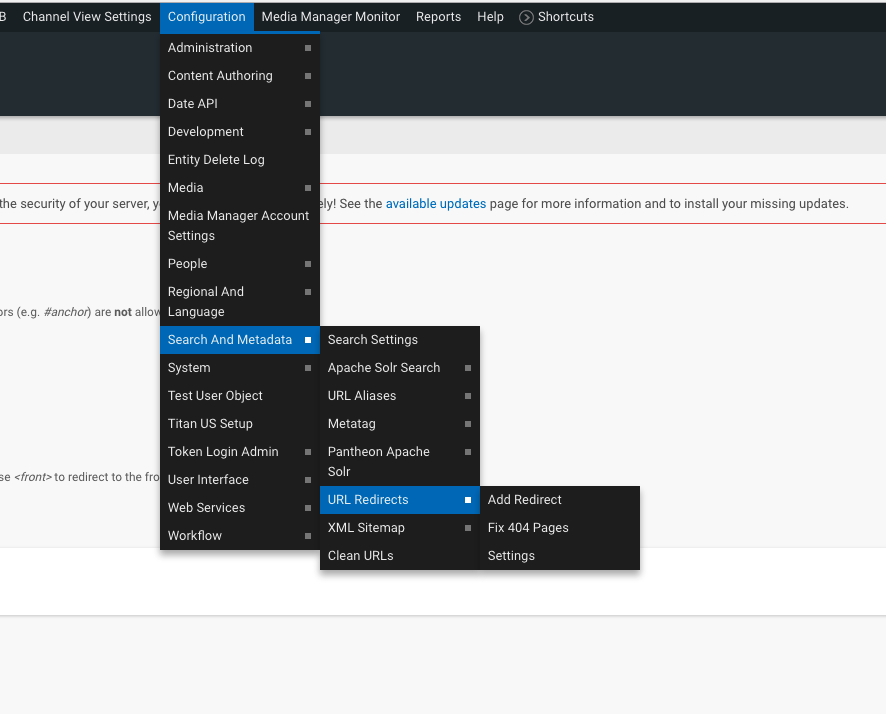
Task: Select Regional And Language entry
Action: [x=240, y=302]
